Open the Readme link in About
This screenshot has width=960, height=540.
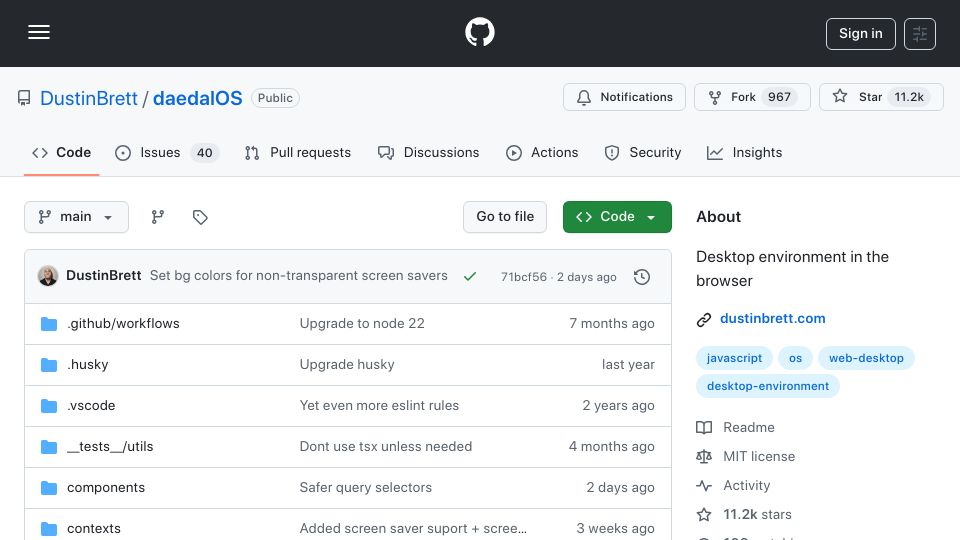click(x=735, y=427)
